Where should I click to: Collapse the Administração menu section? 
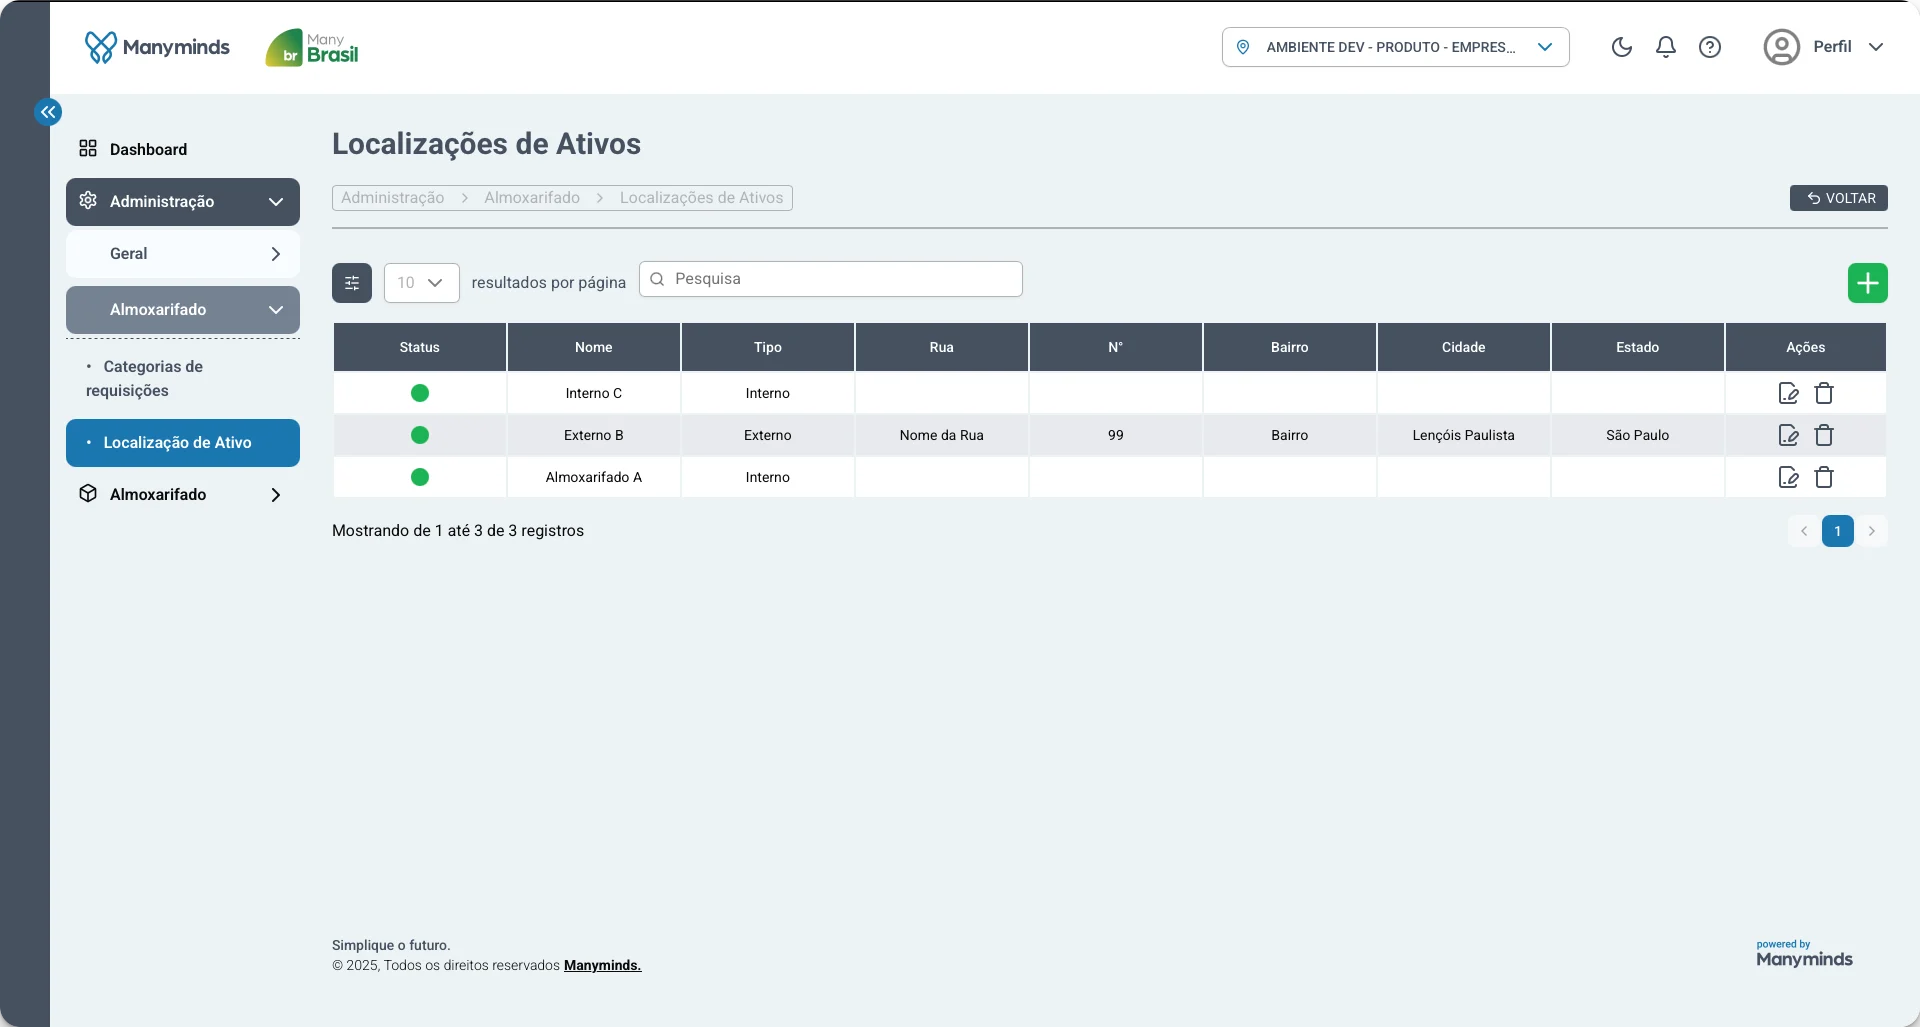(x=183, y=202)
